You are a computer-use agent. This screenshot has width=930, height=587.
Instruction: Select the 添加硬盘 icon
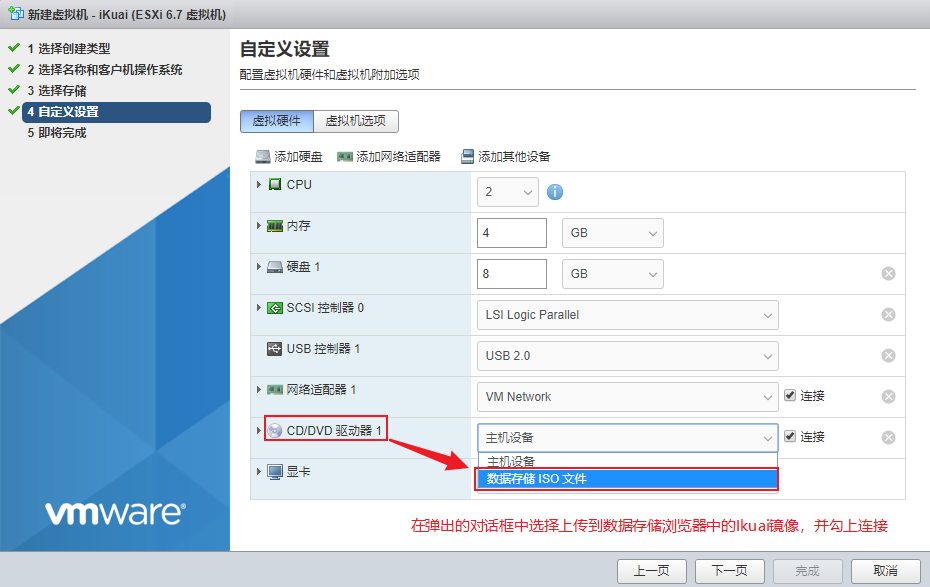tap(262, 156)
